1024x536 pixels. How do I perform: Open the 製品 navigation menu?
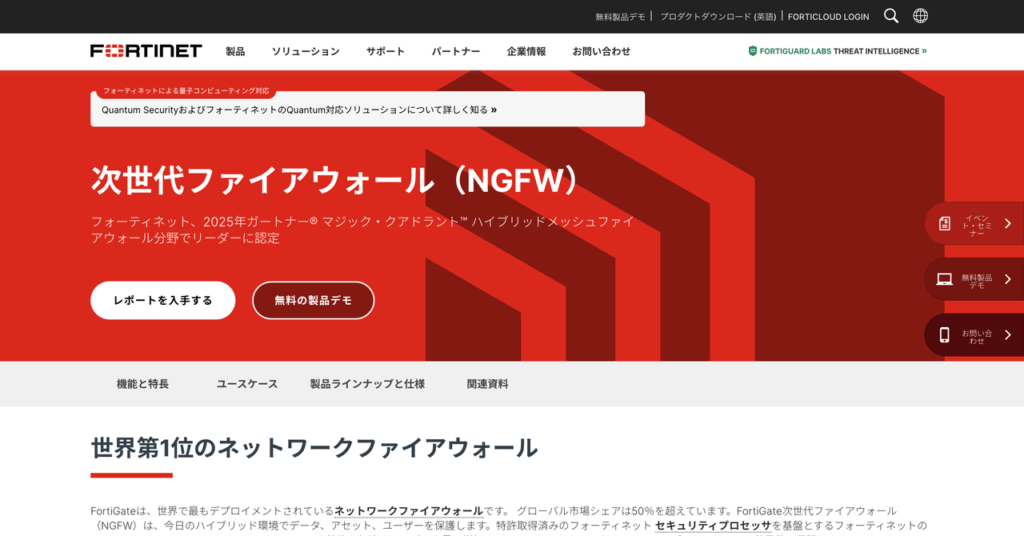(235, 51)
